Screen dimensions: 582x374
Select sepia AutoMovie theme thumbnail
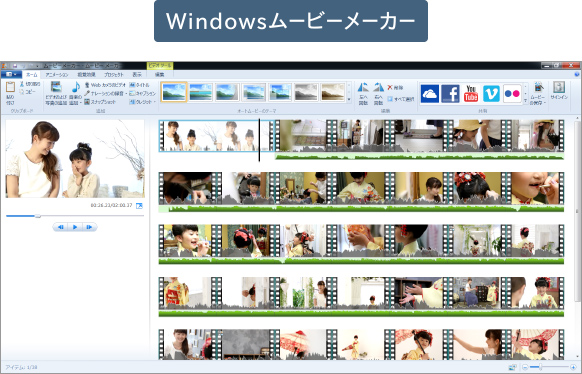coord(333,92)
